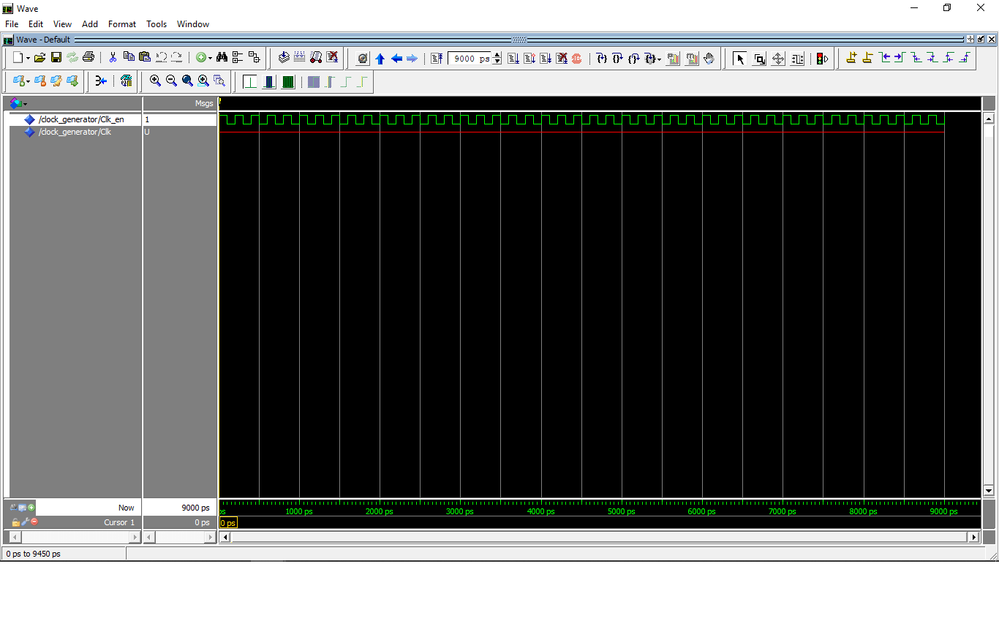Click the blue up arrow icon
The height and width of the screenshot is (635, 999).
380,58
